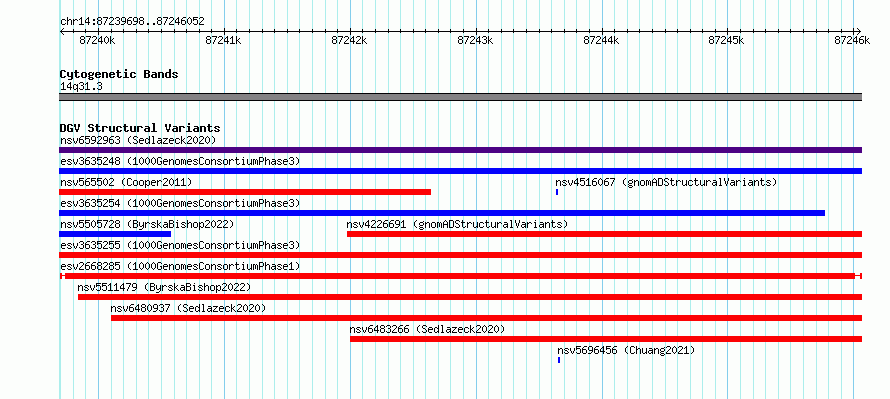Click the 87246k ruler tick label

click(853, 40)
